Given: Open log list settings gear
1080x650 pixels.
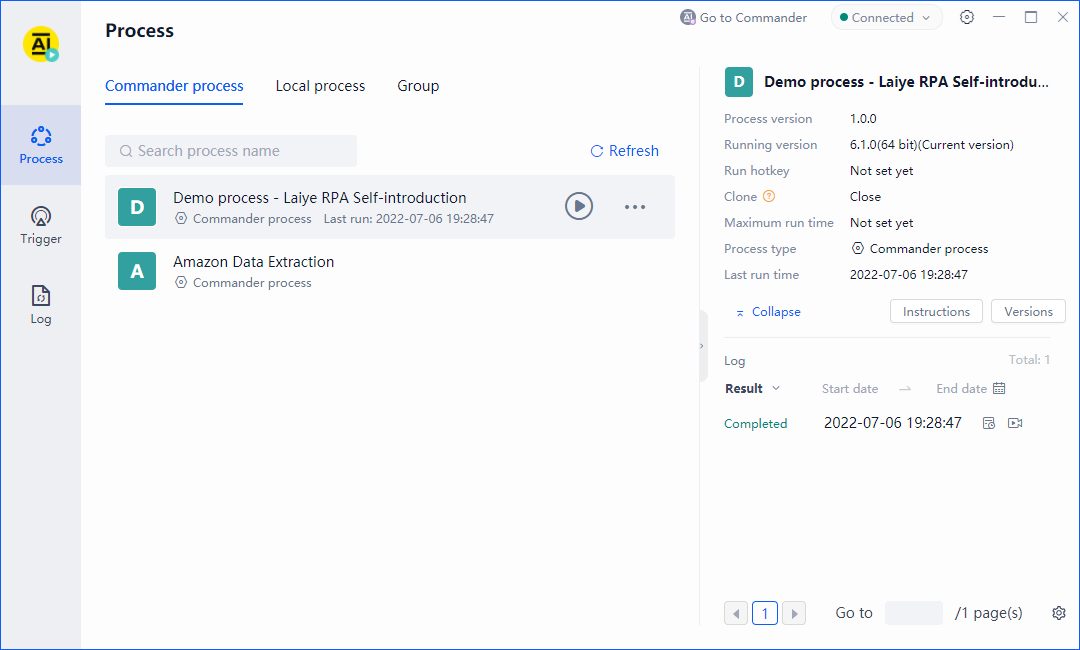Looking at the screenshot, I should pos(1059,613).
